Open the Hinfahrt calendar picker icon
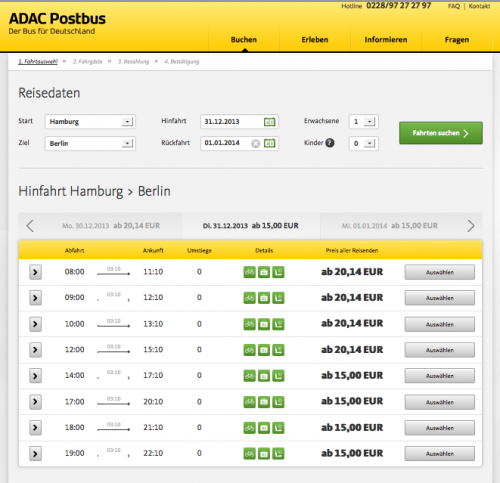Screen dimensions: 500x483 click(x=269, y=122)
